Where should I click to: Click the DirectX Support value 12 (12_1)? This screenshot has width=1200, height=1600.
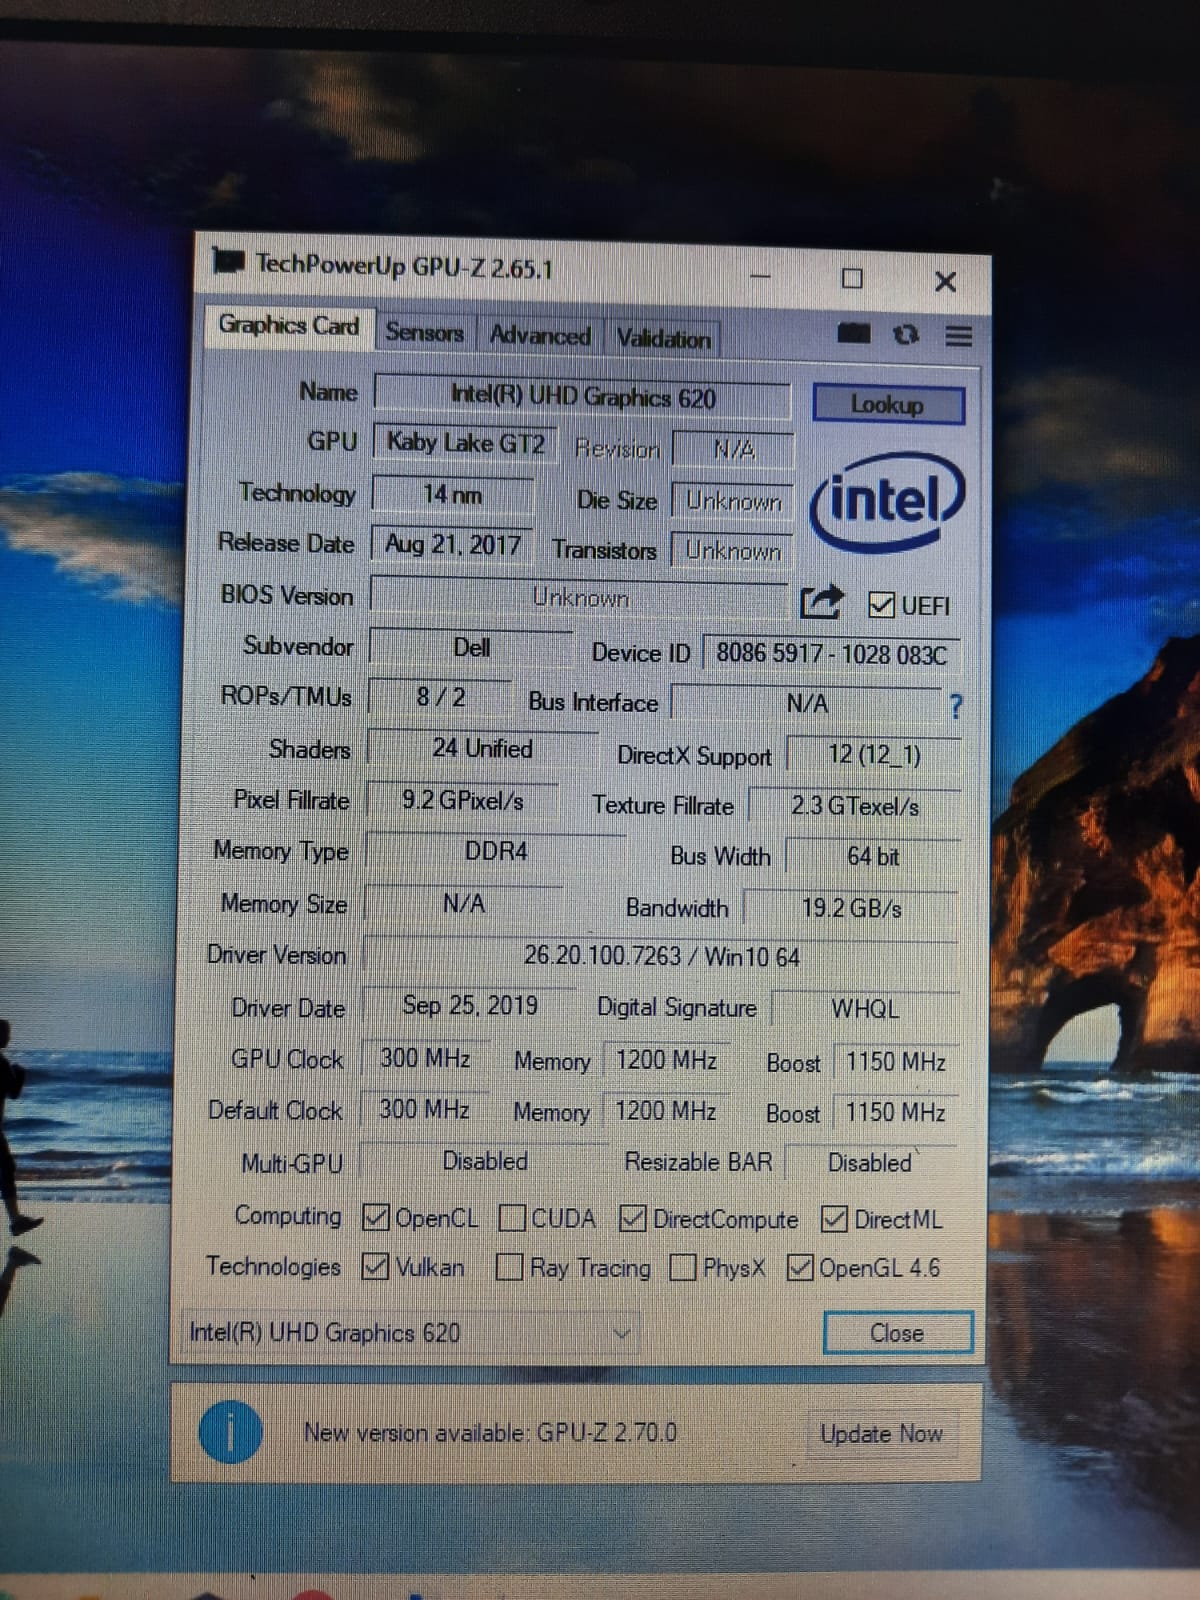pyautogui.click(x=874, y=754)
